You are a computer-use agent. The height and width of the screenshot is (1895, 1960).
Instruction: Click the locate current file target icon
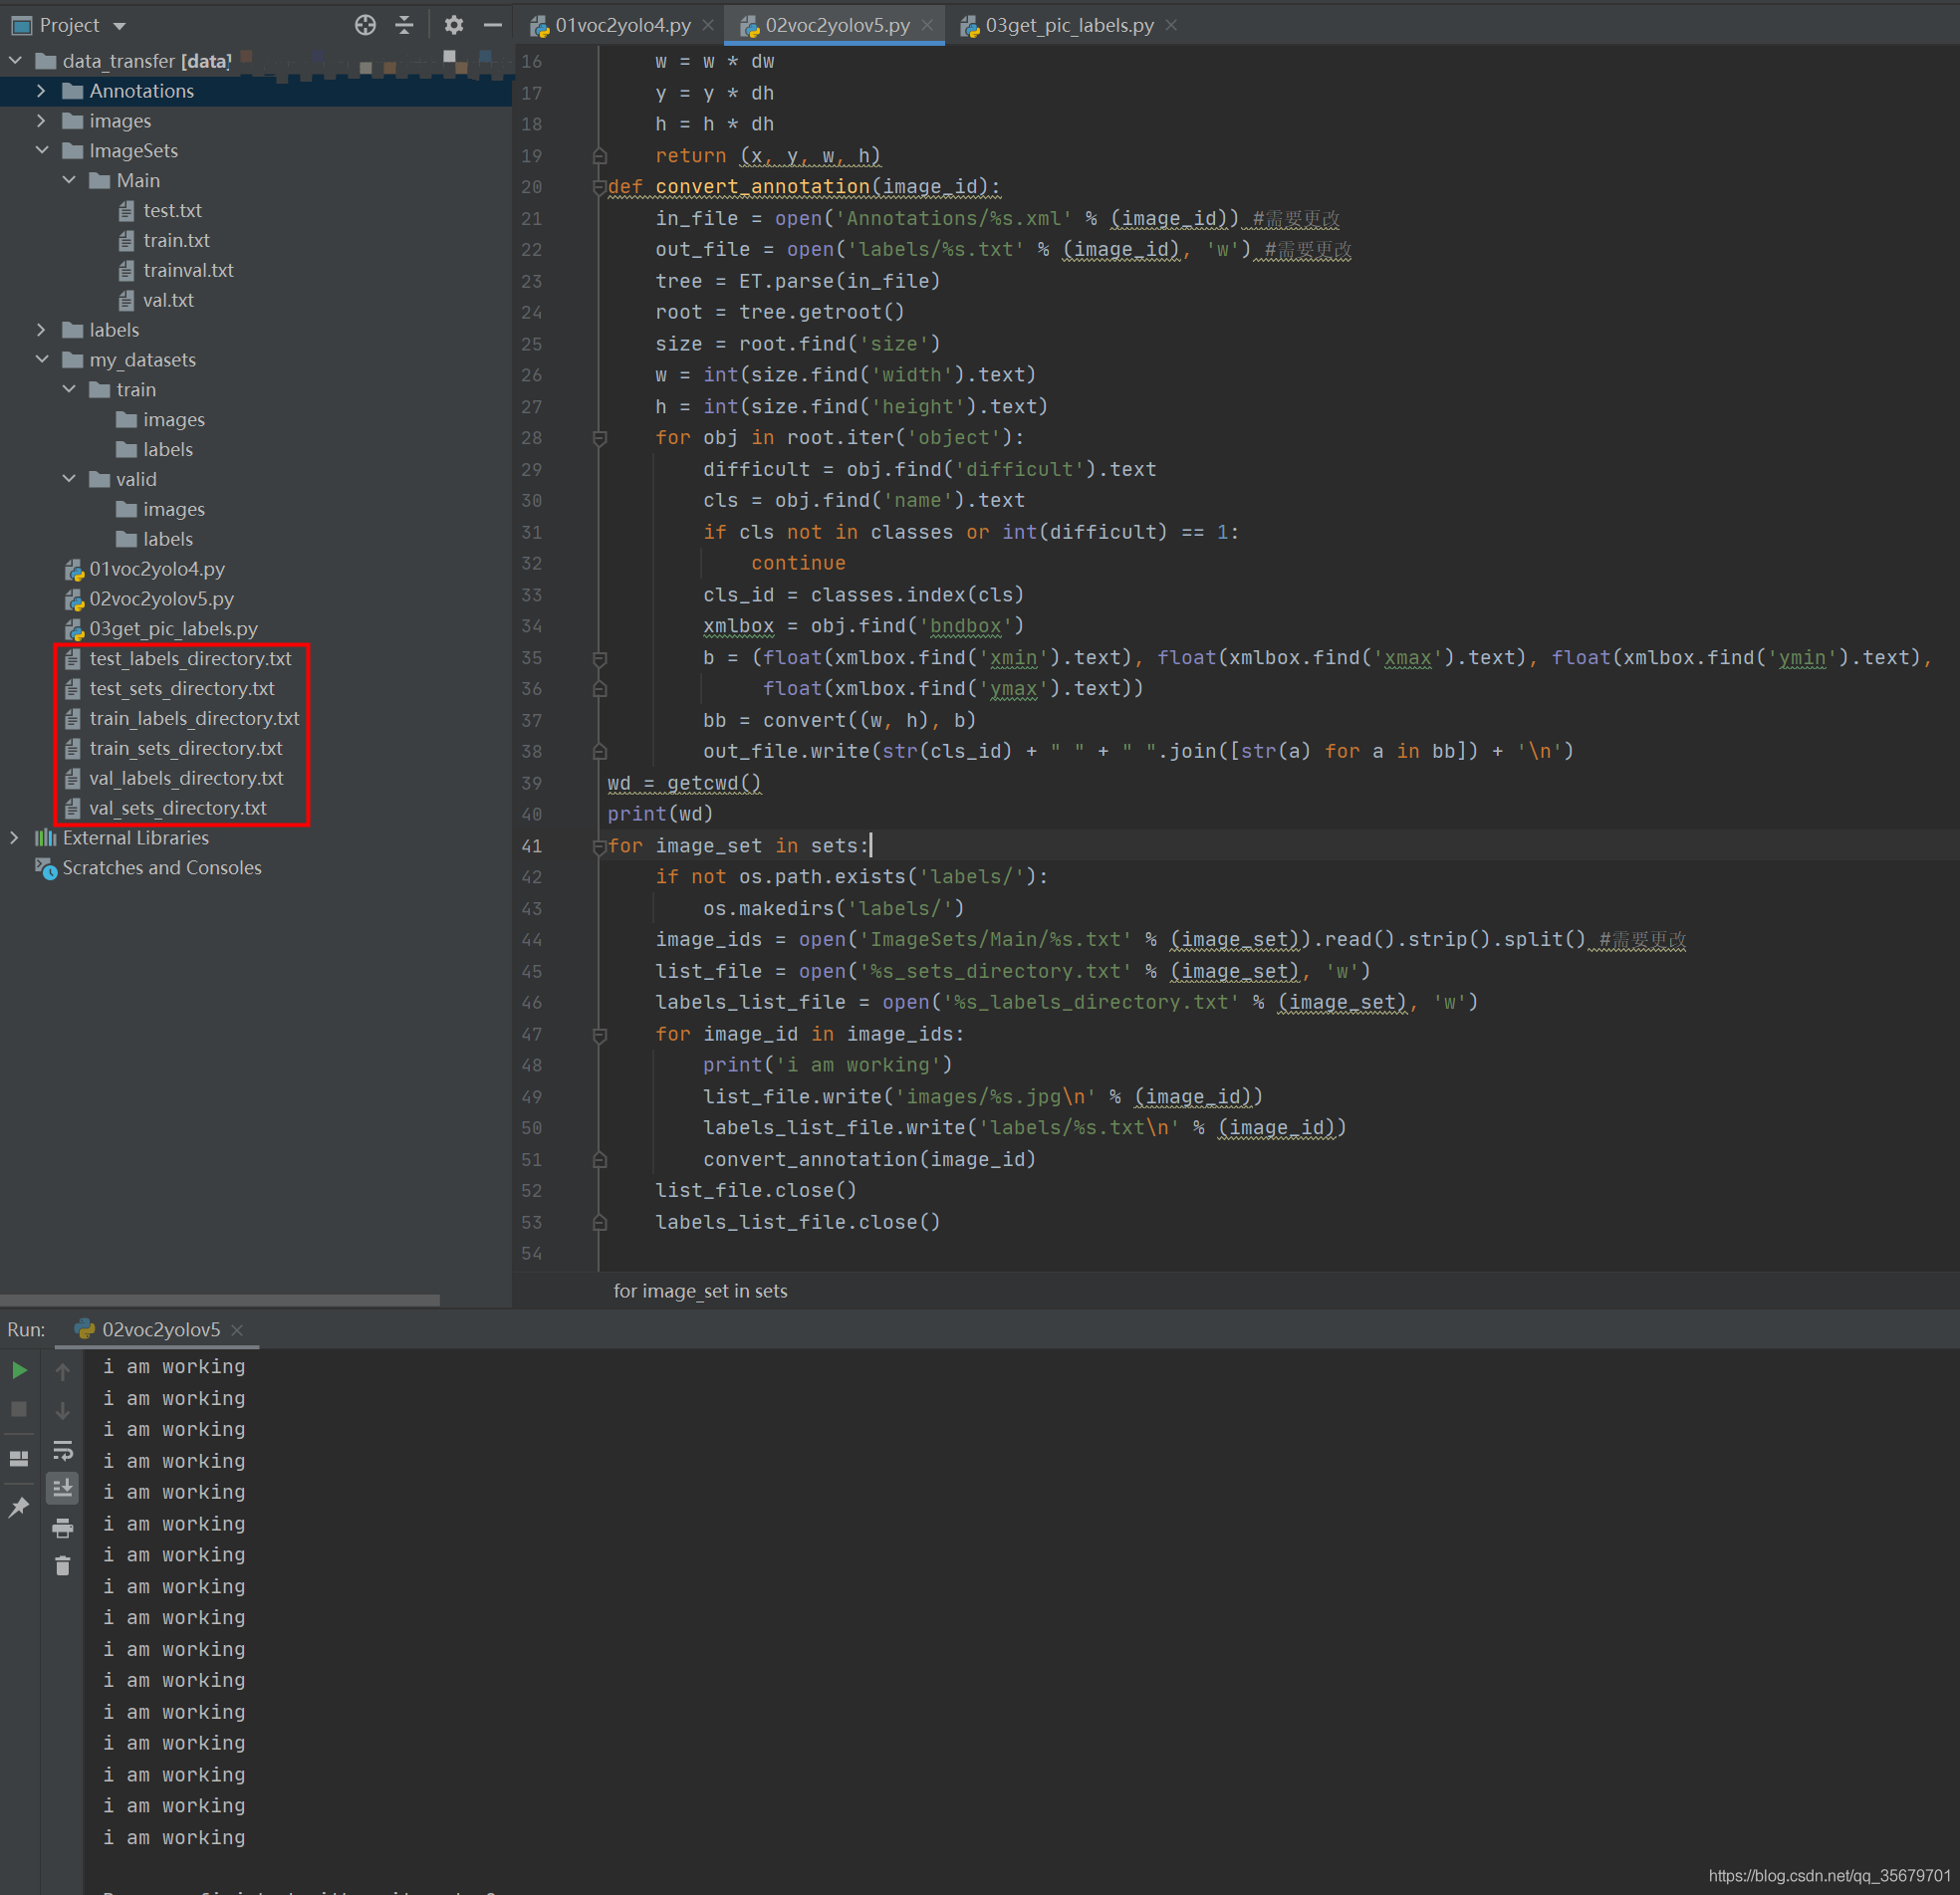365,25
